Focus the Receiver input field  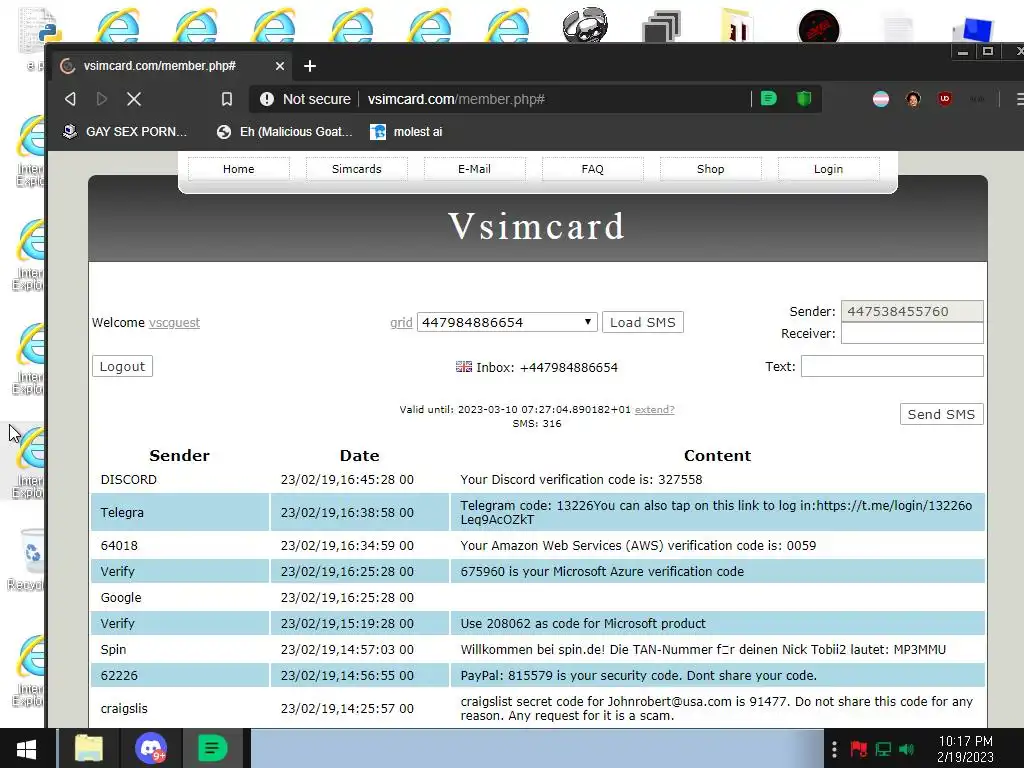pos(912,333)
